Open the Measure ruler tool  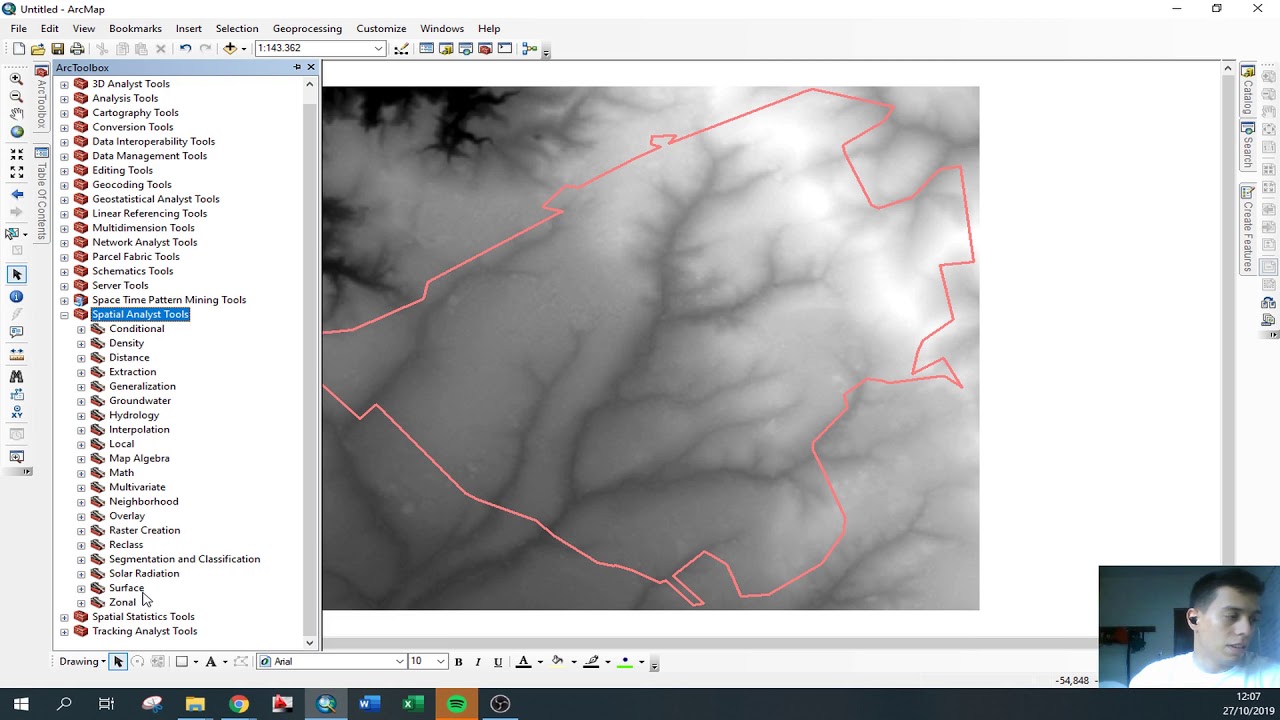point(16,353)
